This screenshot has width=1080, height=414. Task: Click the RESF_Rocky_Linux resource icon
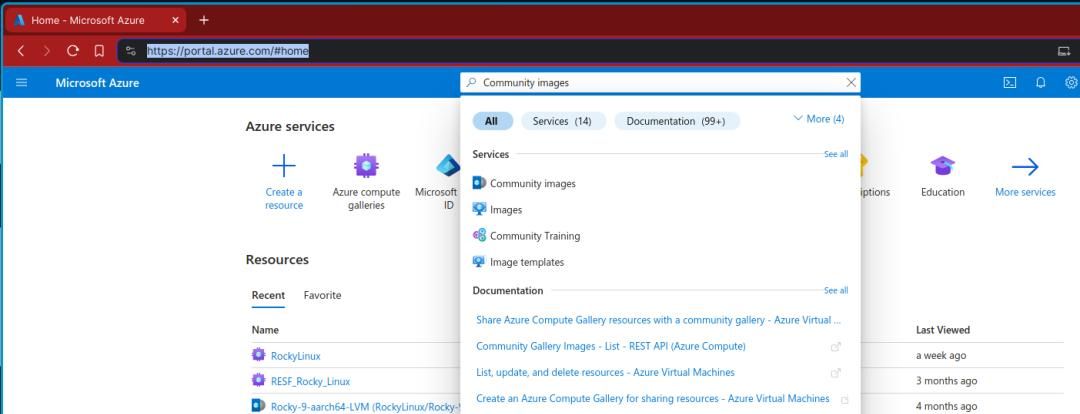click(x=258, y=380)
